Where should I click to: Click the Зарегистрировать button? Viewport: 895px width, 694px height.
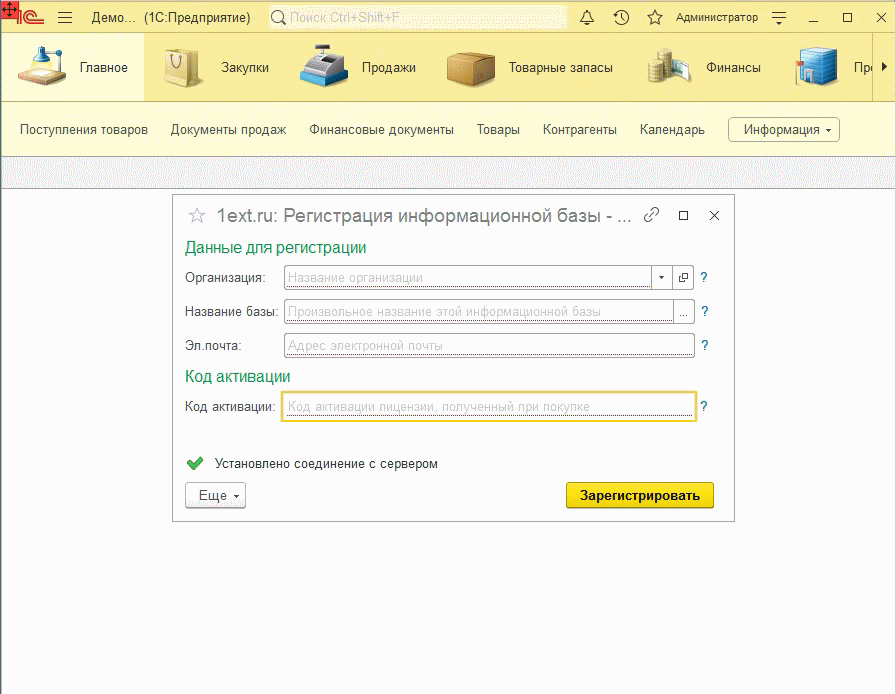(x=639, y=494)
